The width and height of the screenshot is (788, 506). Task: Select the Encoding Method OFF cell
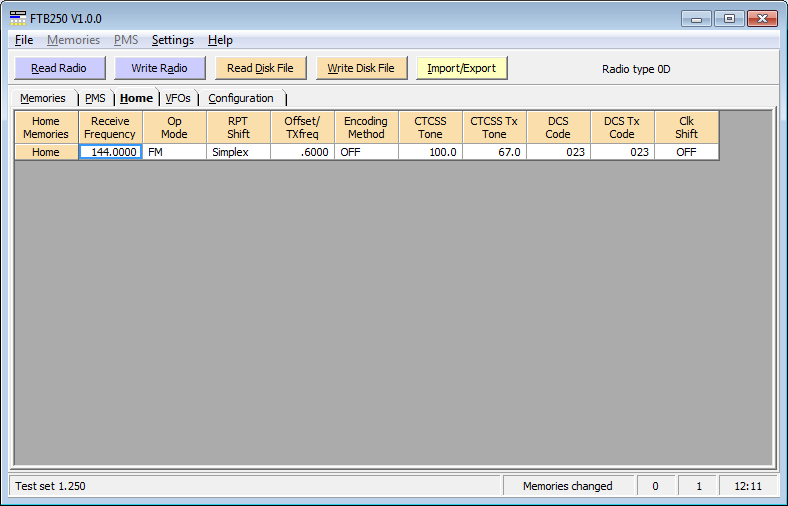(x=366, y=152)
